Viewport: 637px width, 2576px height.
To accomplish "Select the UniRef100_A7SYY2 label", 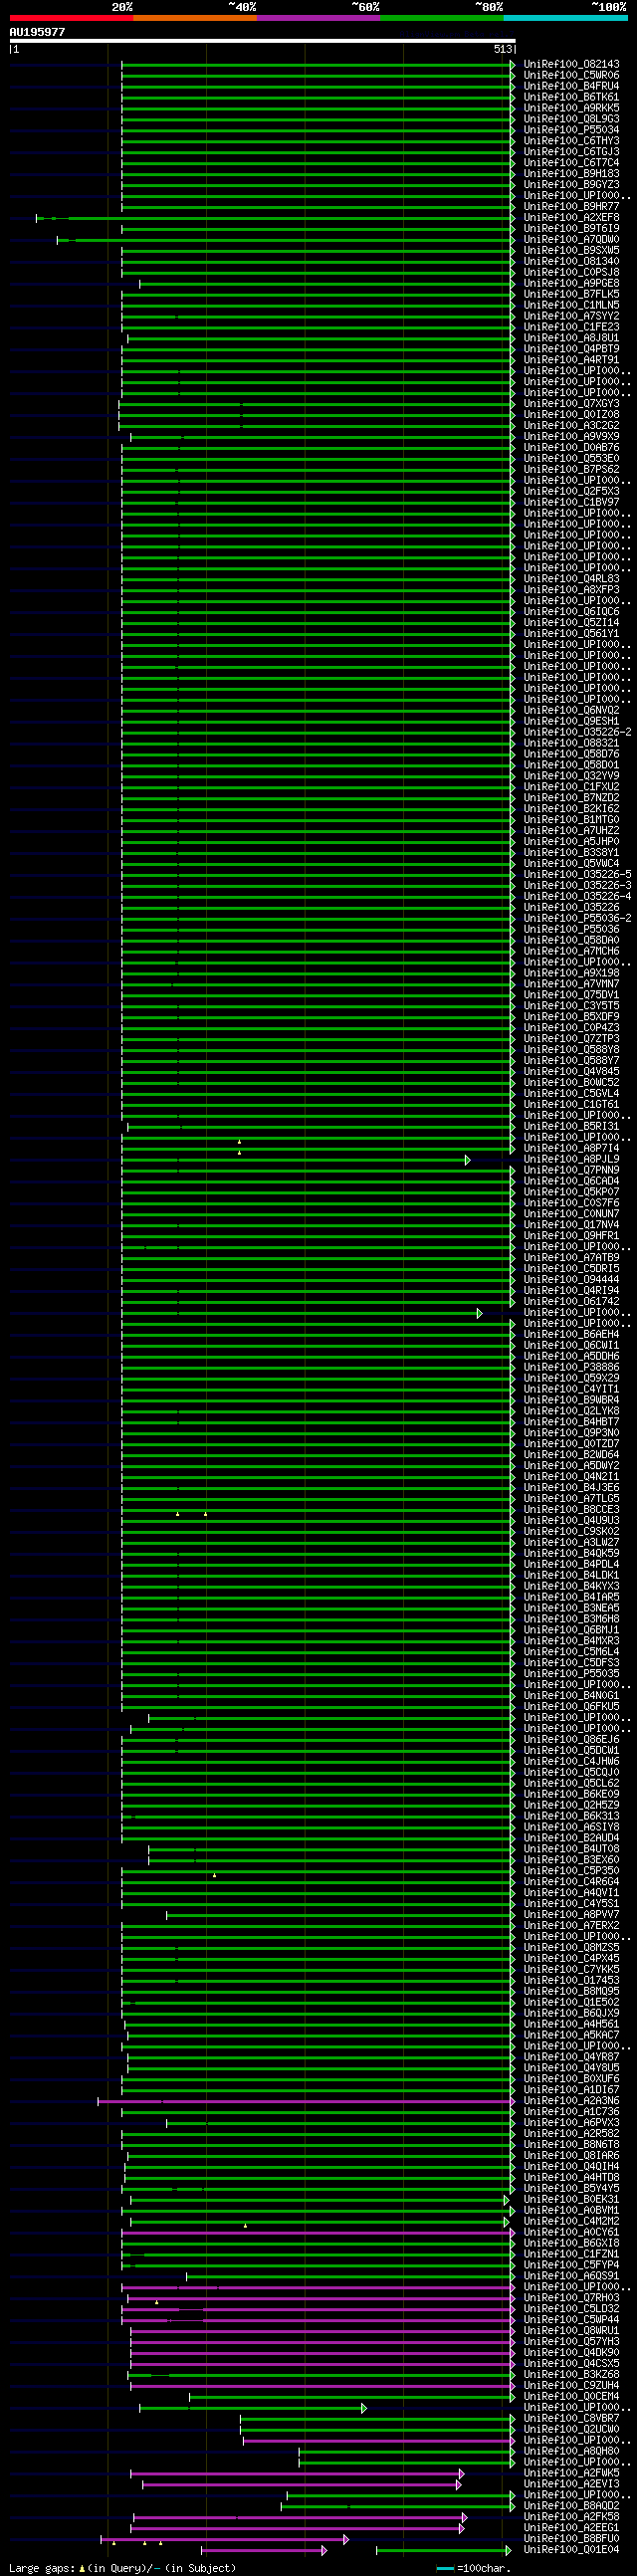I will point(571,316).
